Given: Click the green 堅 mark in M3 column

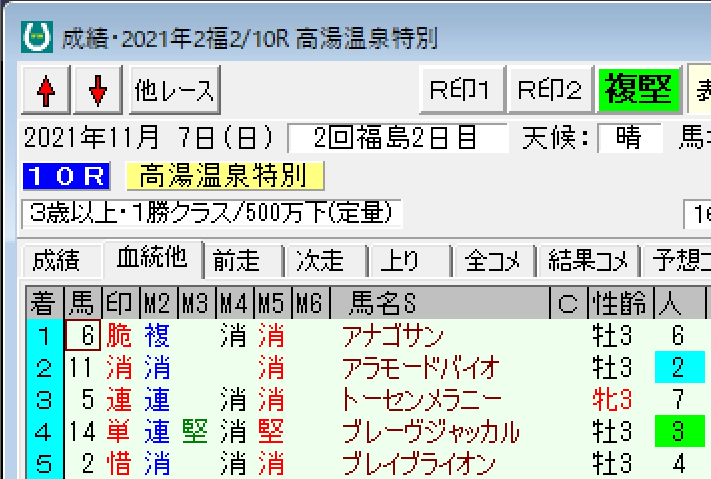Looking at the screenshot, I should coord(195,431).
